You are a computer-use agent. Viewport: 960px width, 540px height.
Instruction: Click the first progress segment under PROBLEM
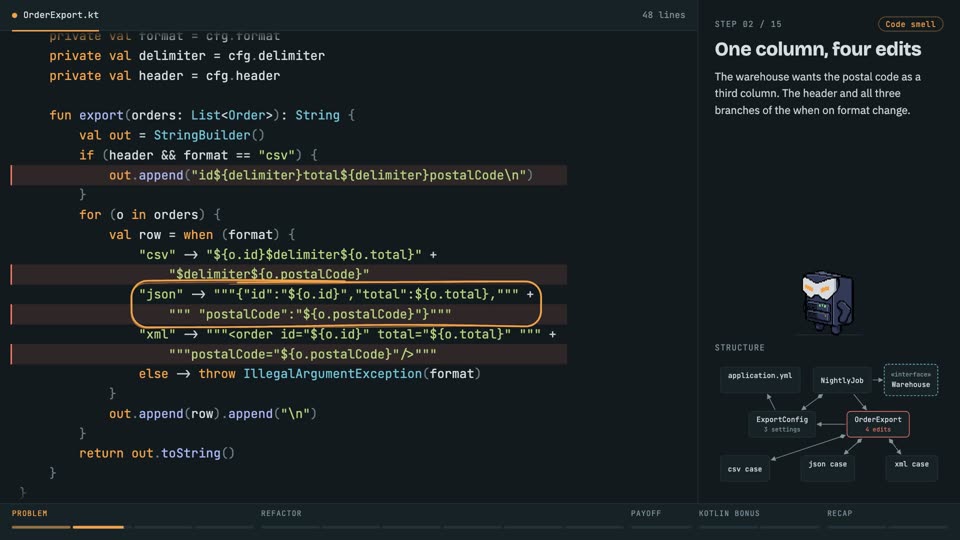click(x=40, y=527)
